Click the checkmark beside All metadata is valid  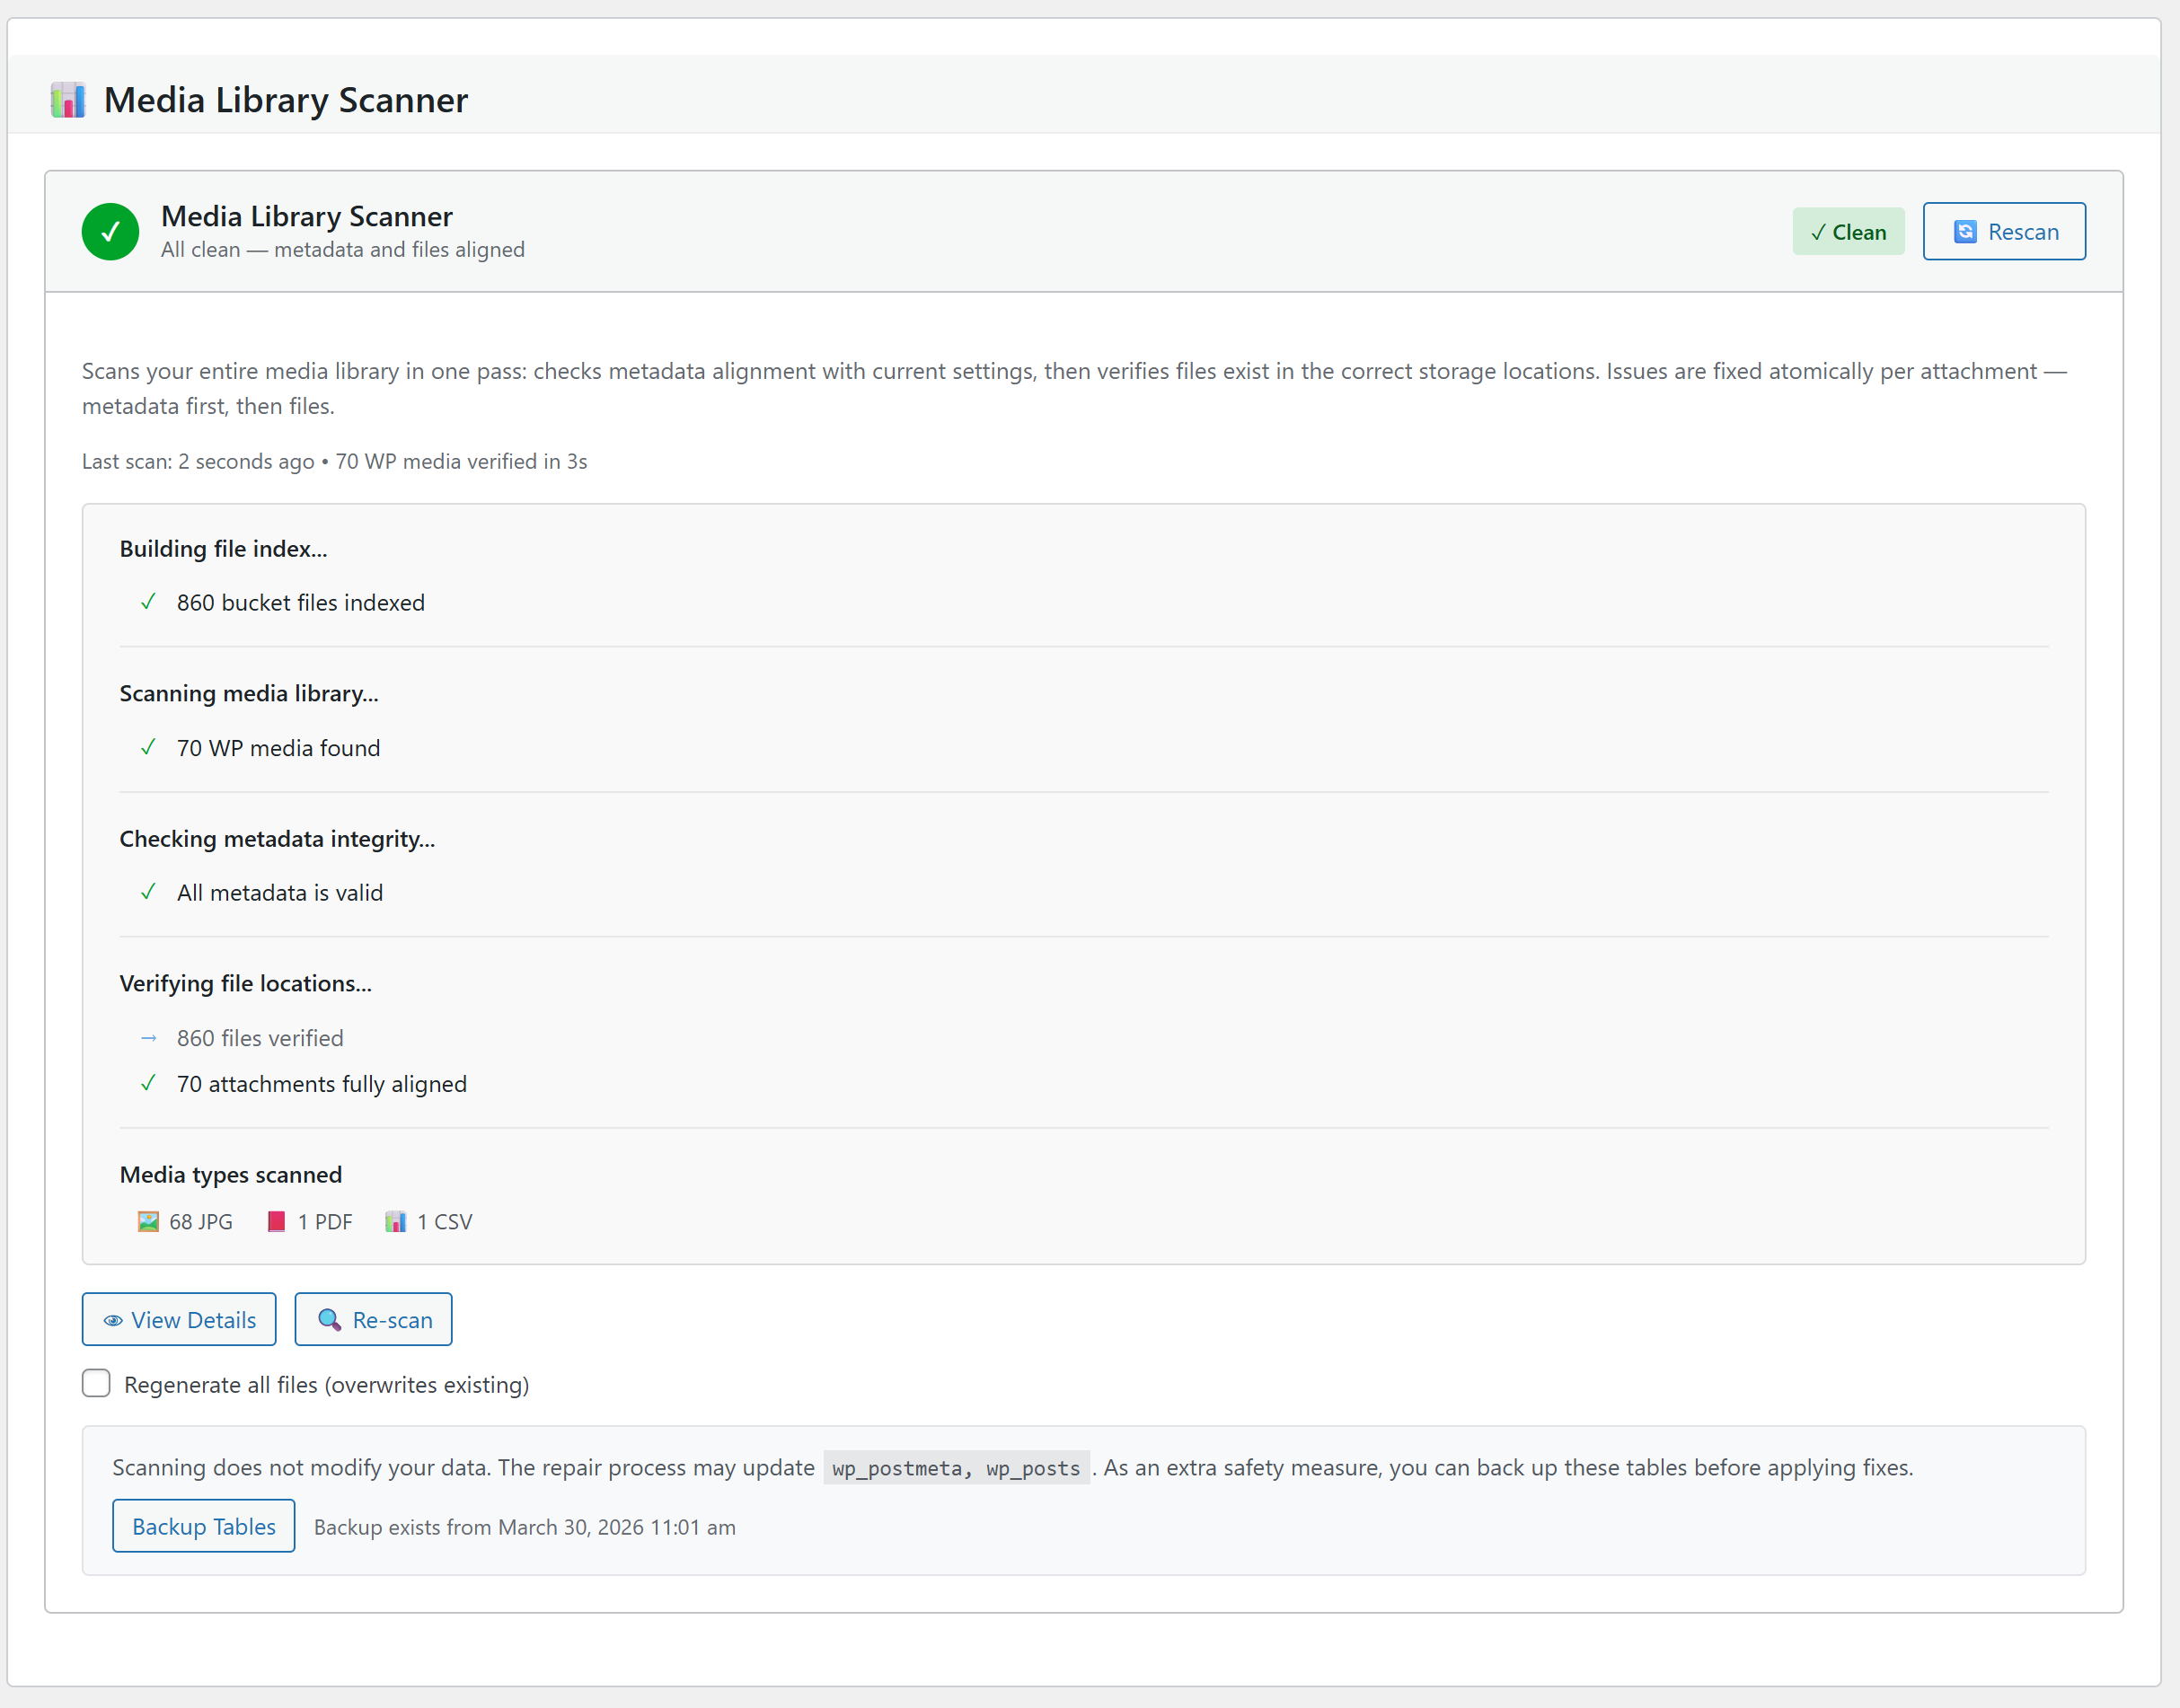click(148, 892)
